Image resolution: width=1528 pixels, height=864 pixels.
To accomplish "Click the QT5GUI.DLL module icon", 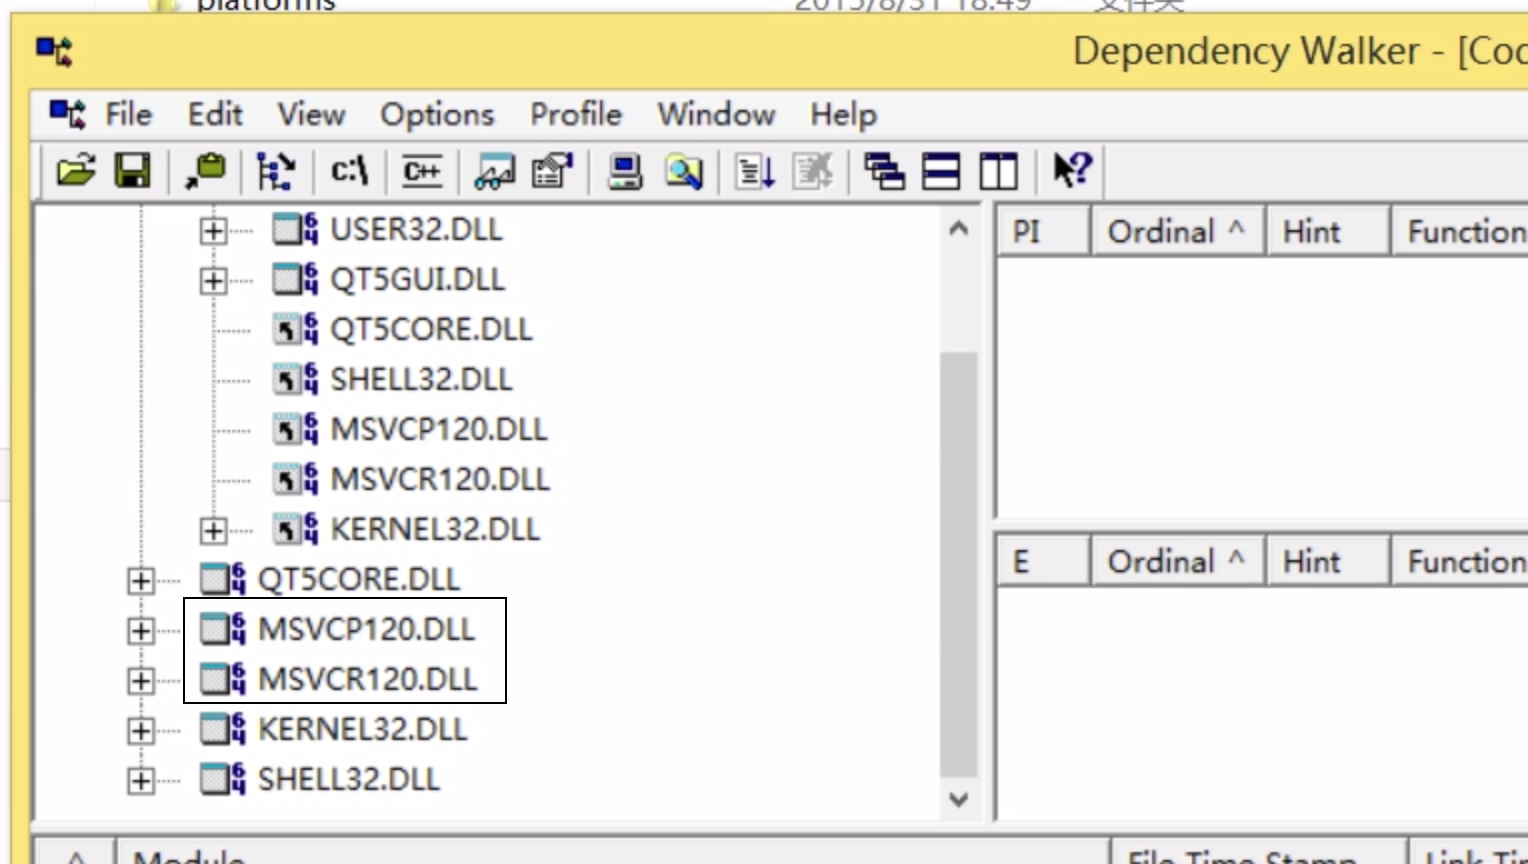I will 295,279.
